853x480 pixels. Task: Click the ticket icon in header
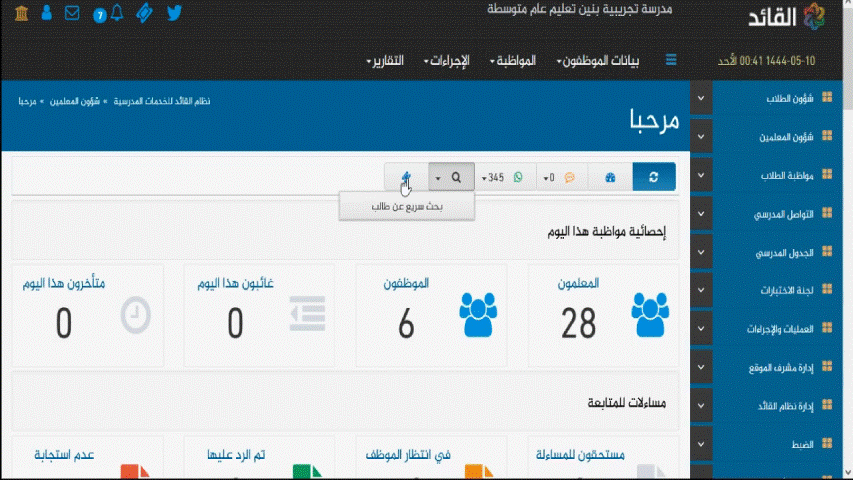tap(145, 14)
